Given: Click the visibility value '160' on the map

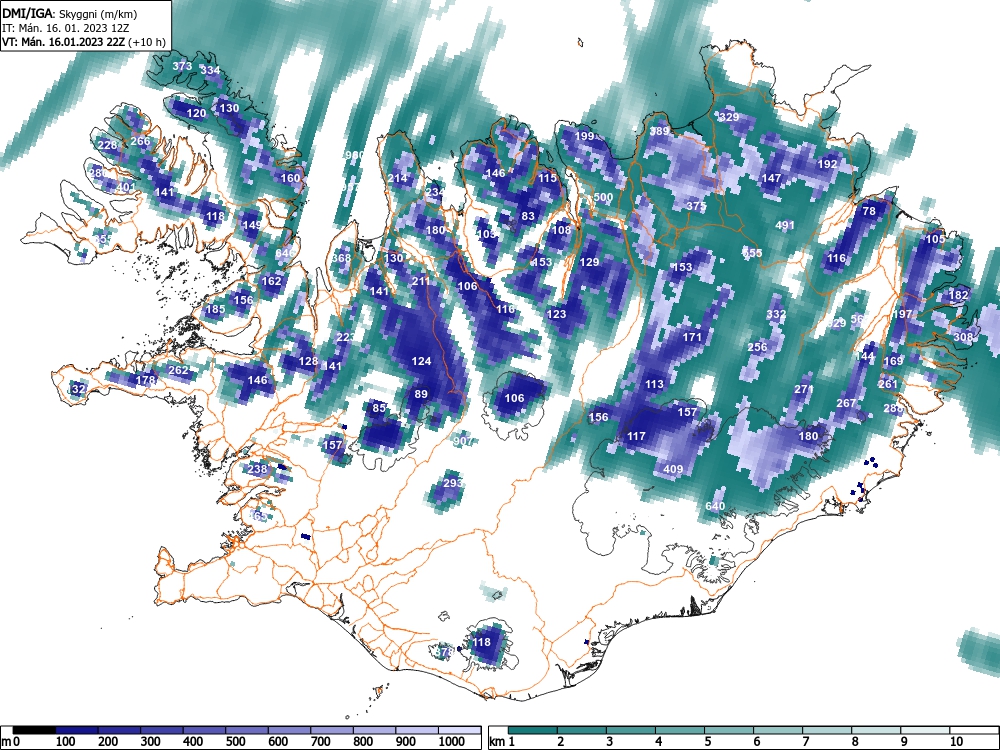Looking at the screenshot, I should point(290,179).
